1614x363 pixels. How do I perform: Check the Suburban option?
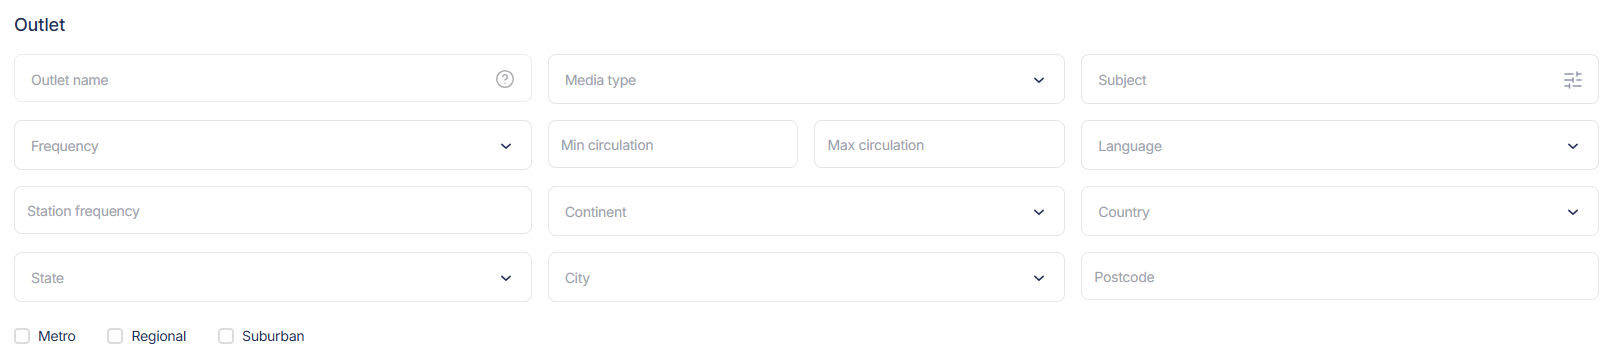(x=226, y=336)
